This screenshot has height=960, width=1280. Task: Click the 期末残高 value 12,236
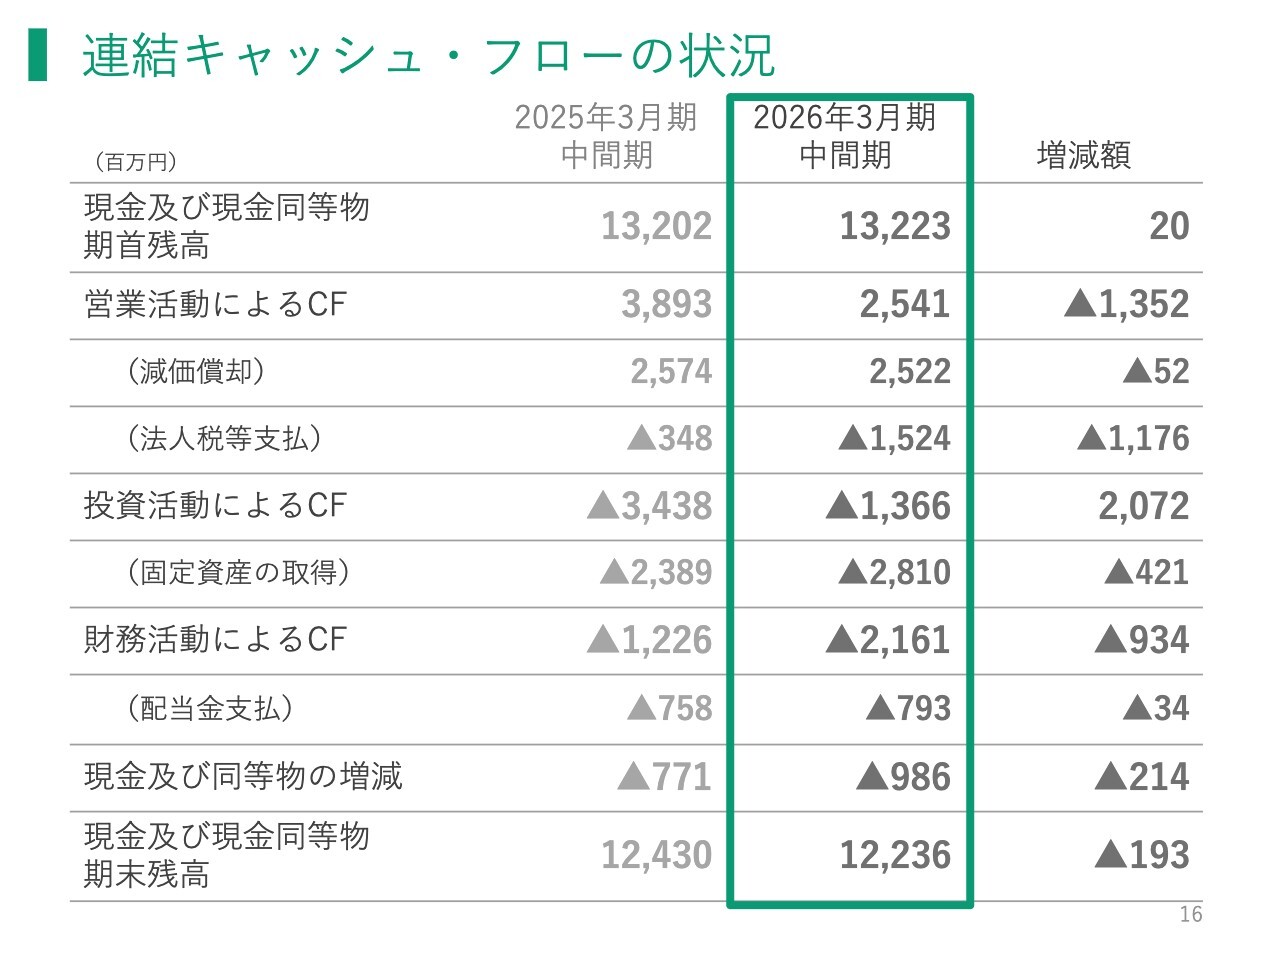coord(895,855)
